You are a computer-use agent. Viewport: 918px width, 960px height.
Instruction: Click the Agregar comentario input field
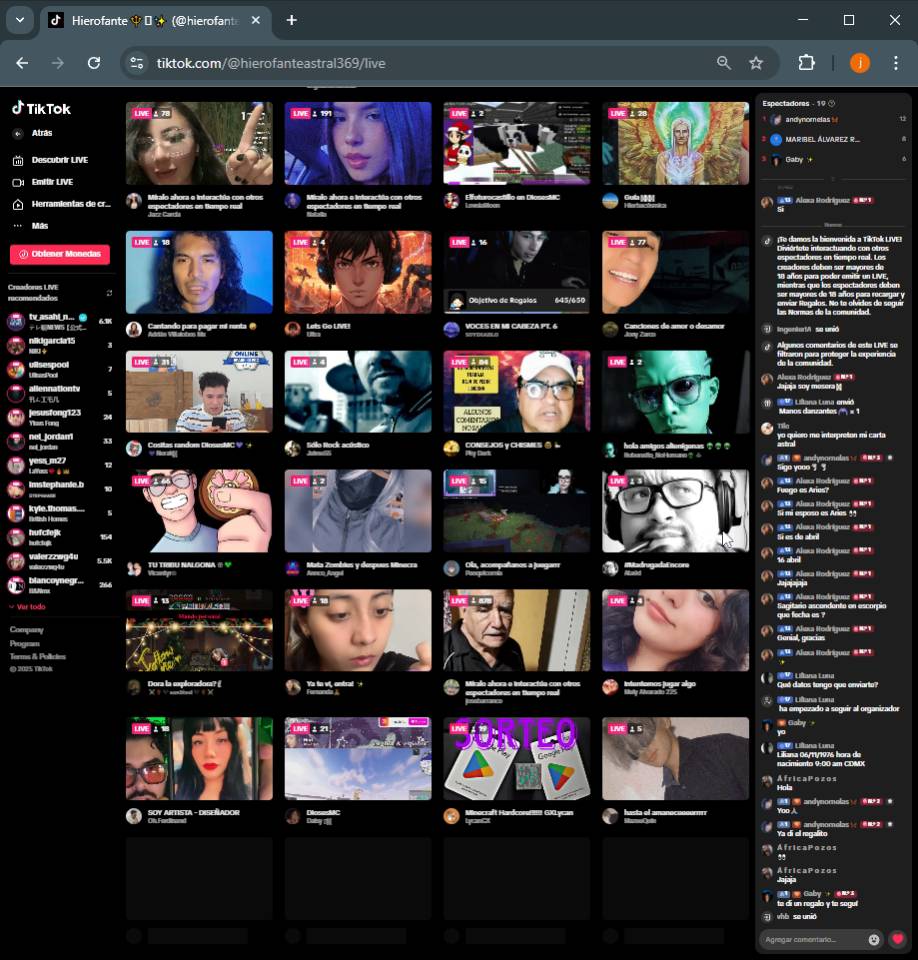pyautogui.click(x=812, y=940)
